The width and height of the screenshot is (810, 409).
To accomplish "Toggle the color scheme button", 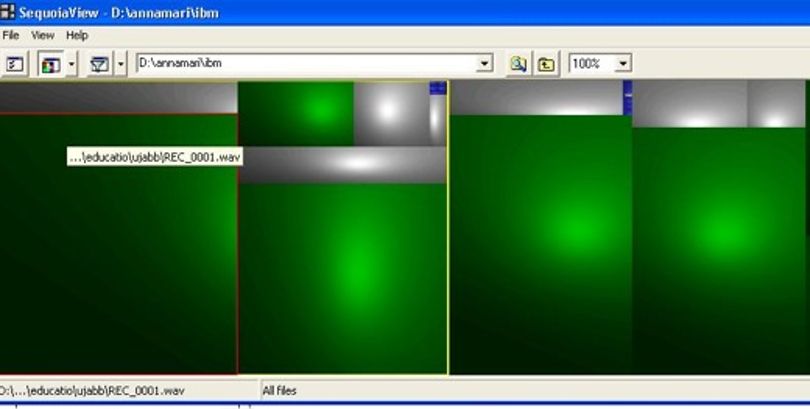I will click(51, 65).
